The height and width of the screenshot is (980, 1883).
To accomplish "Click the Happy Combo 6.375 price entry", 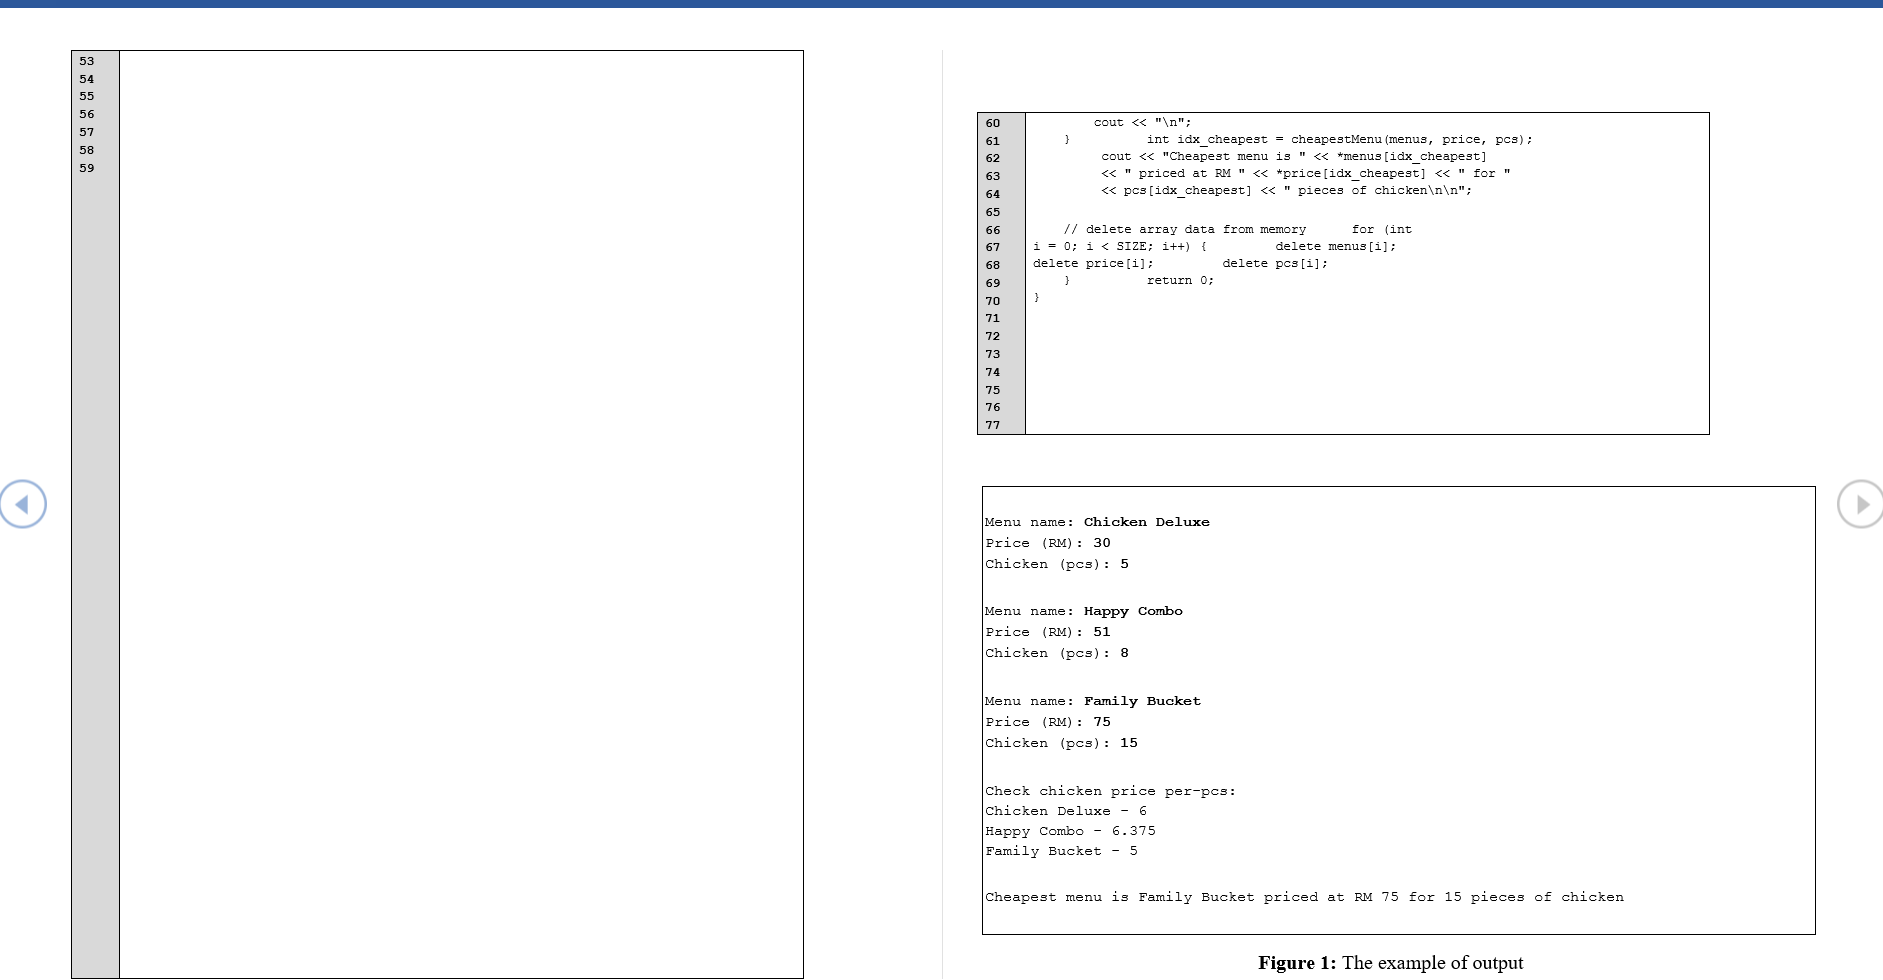I will [1070, 830].
